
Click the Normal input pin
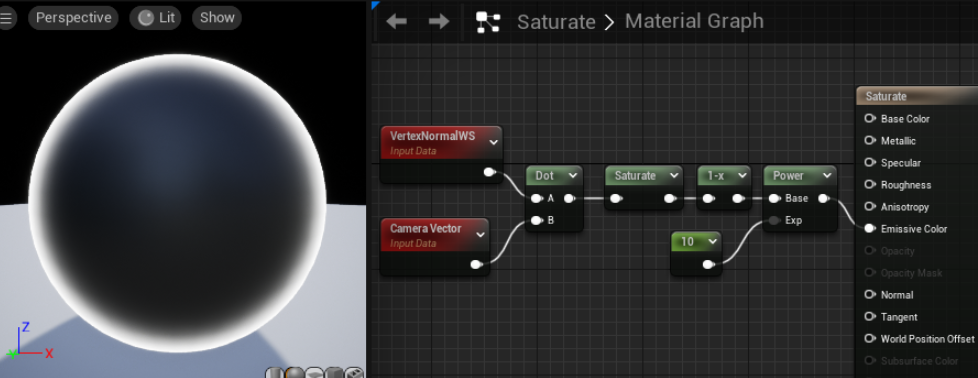tap(869, 295)
